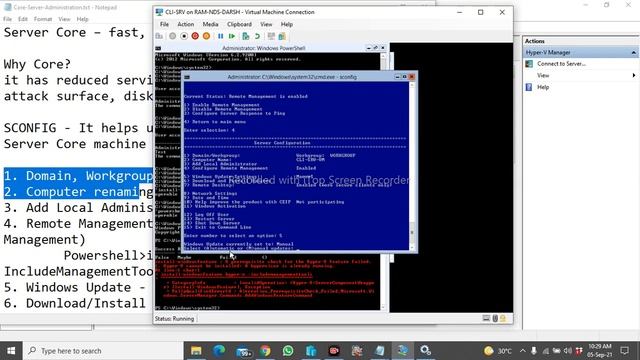Open WhatsApp from taskbar
The image size is (640, 360).
pyautogui.click(x=288, y=351)
